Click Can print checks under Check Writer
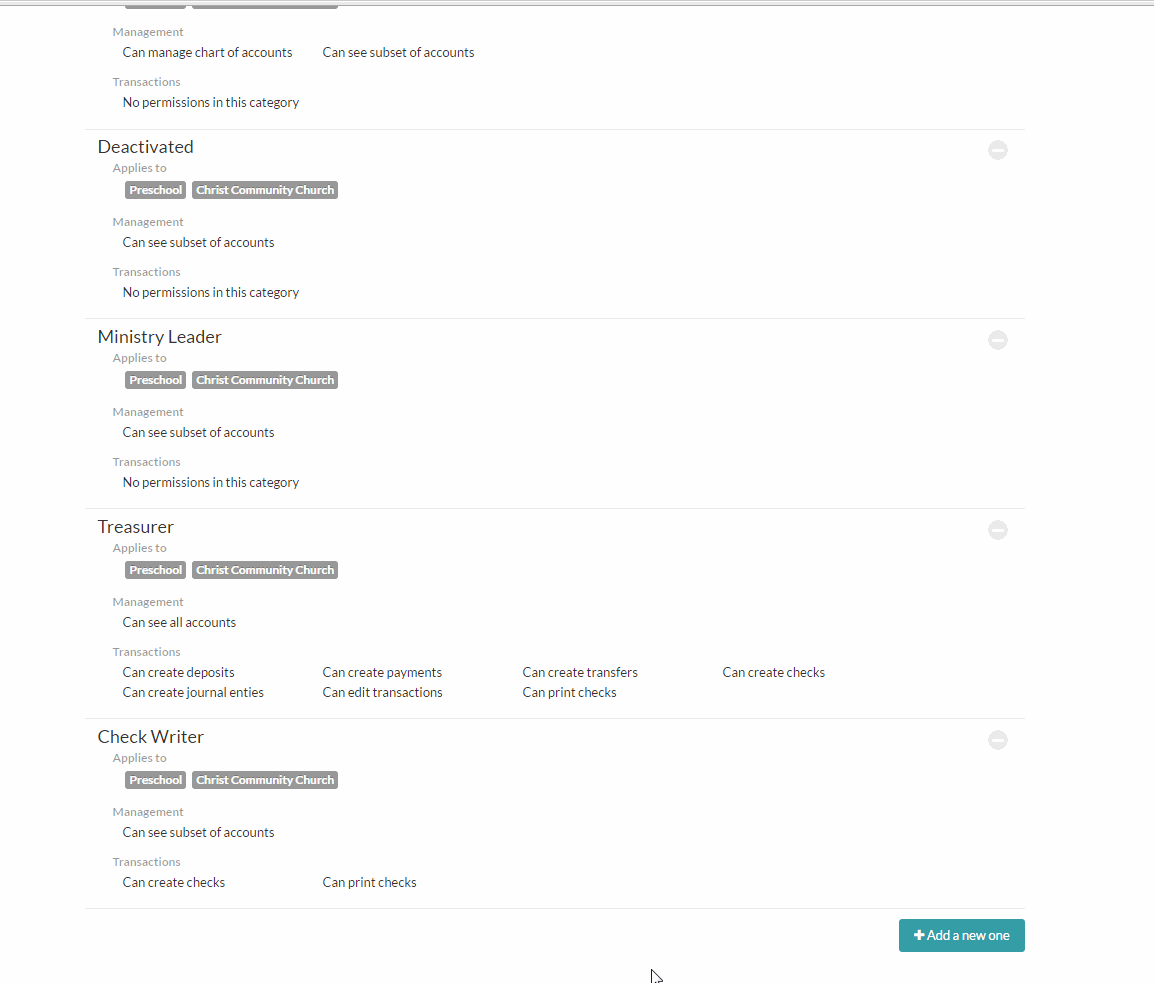 click(369, 882)
